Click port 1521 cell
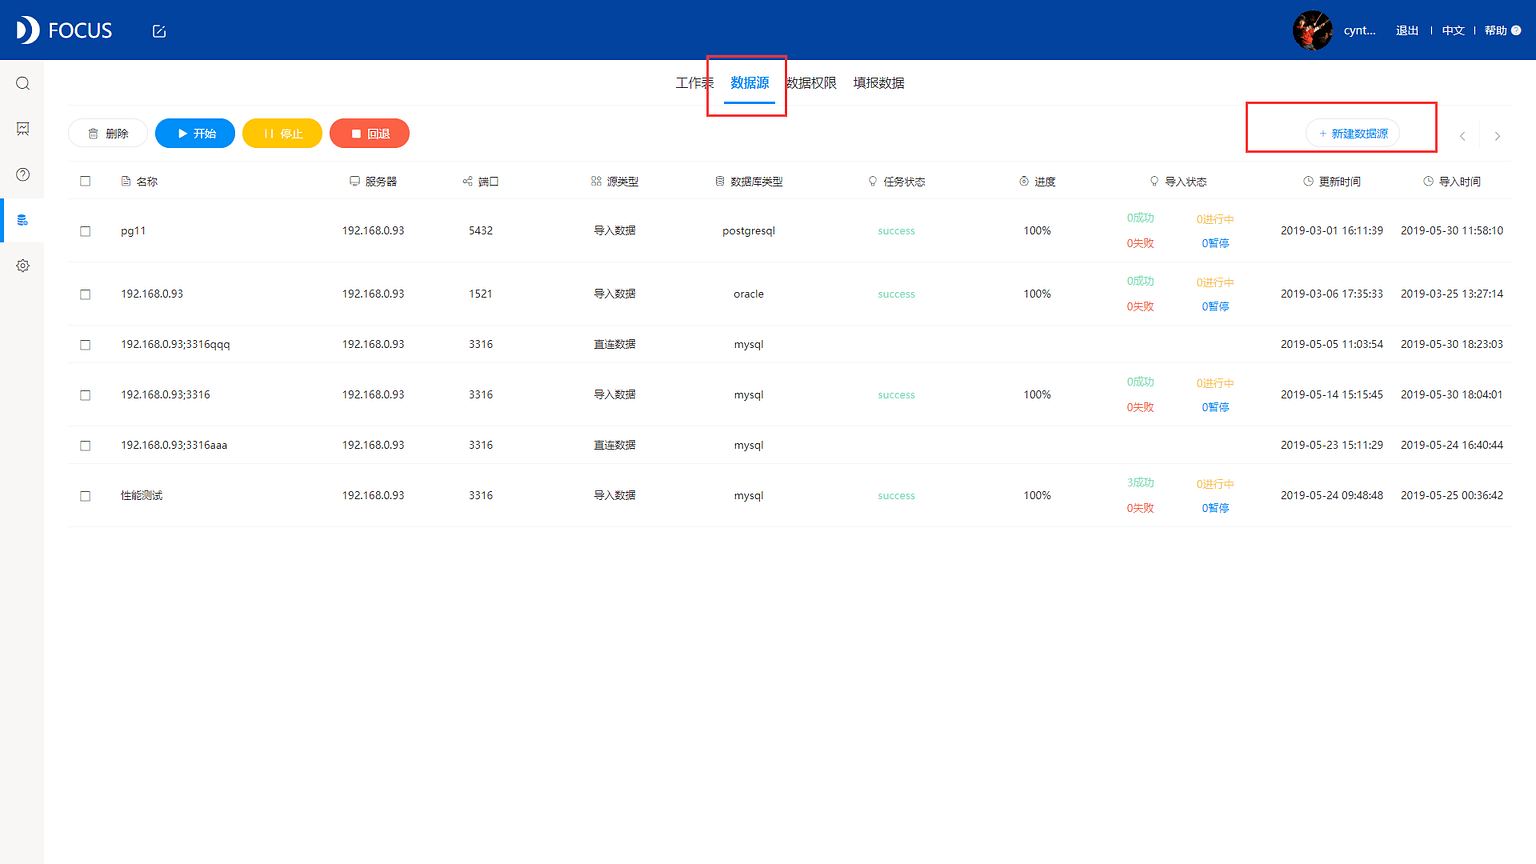Viewport: 1536px width, 864px height. pyautogui.click(x=481, y=294)
